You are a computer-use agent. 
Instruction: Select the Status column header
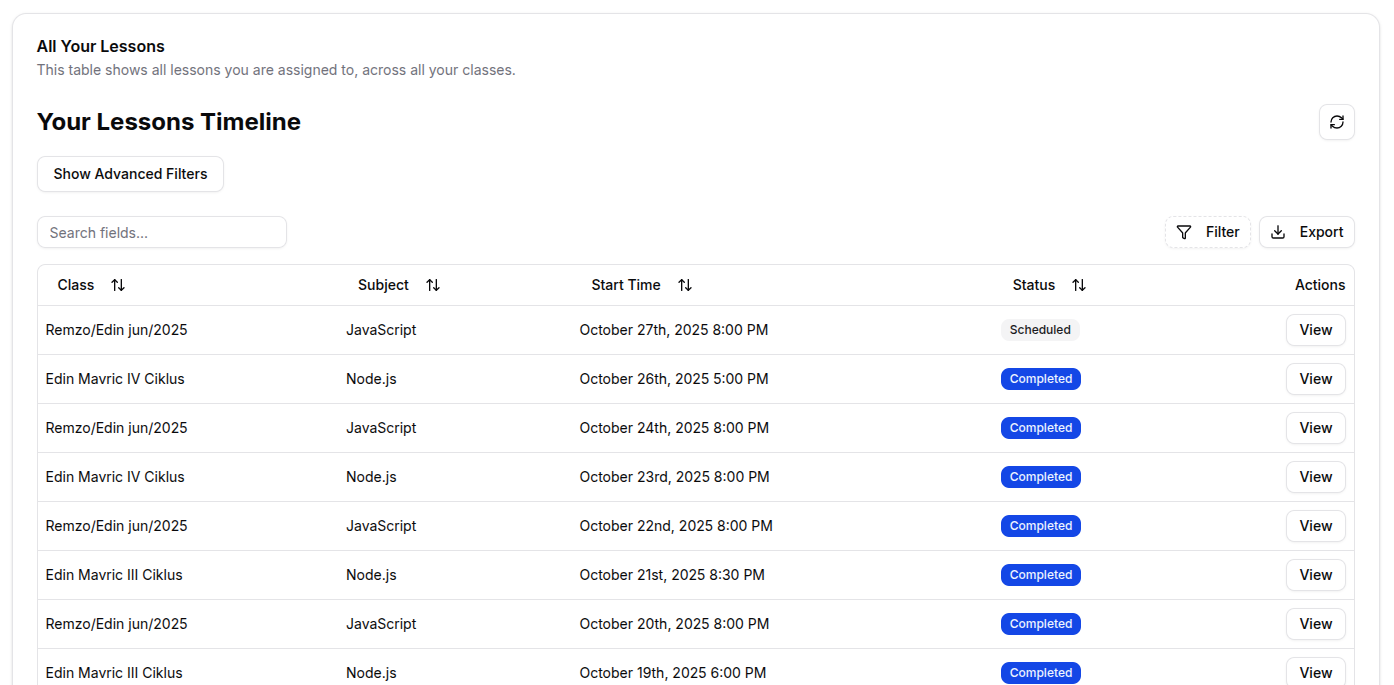(1033, 285)
